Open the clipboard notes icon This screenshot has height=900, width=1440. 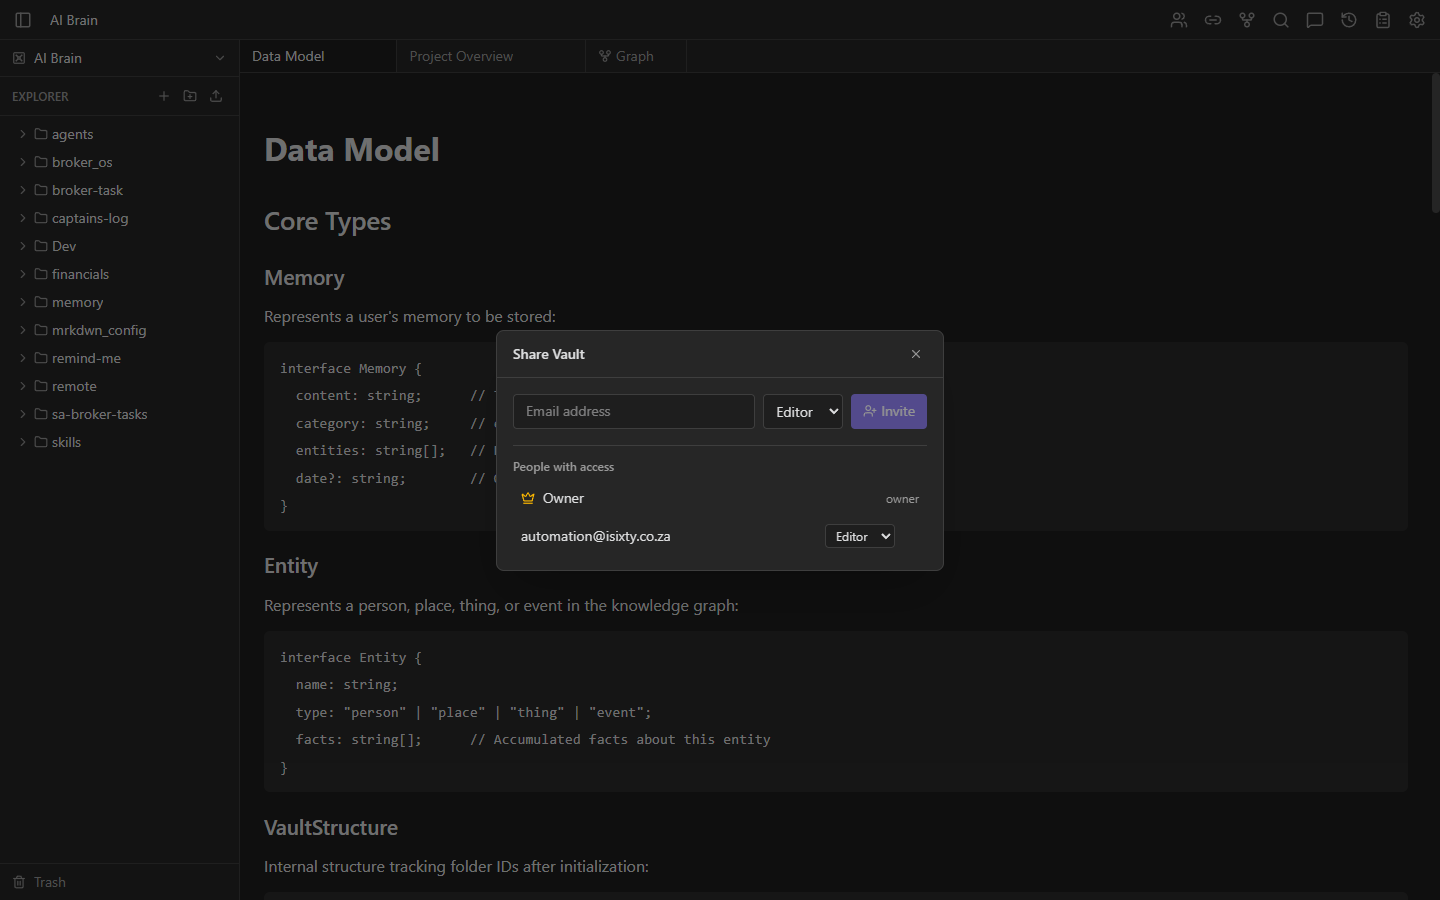tap(1382, 20)
